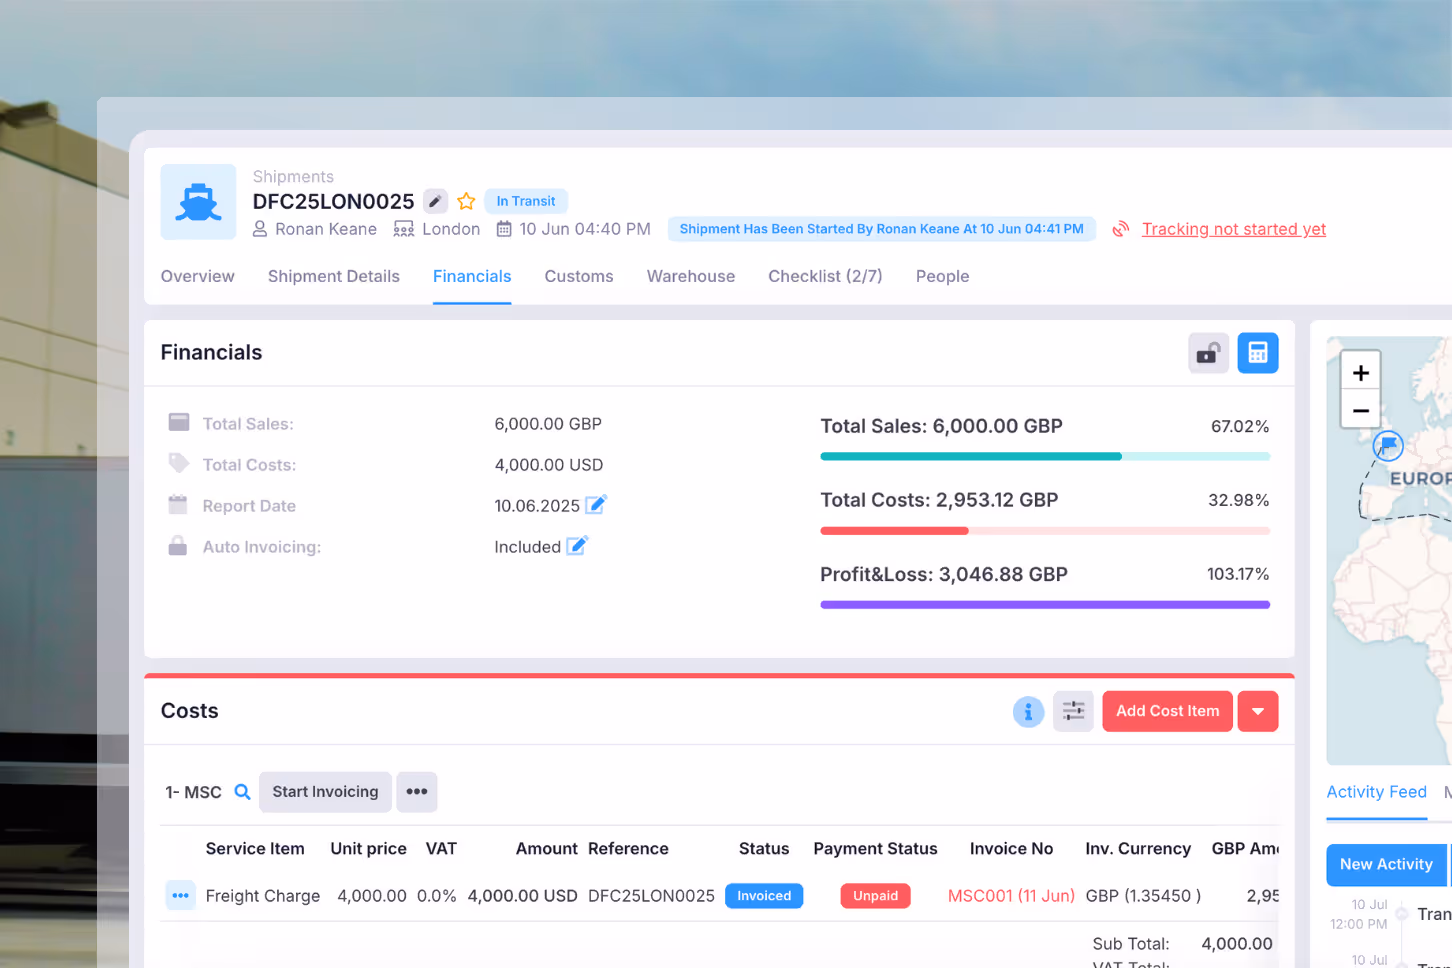Edit the Report Date value
This screenshot has width=1452, height=968.
click(596, 505)
